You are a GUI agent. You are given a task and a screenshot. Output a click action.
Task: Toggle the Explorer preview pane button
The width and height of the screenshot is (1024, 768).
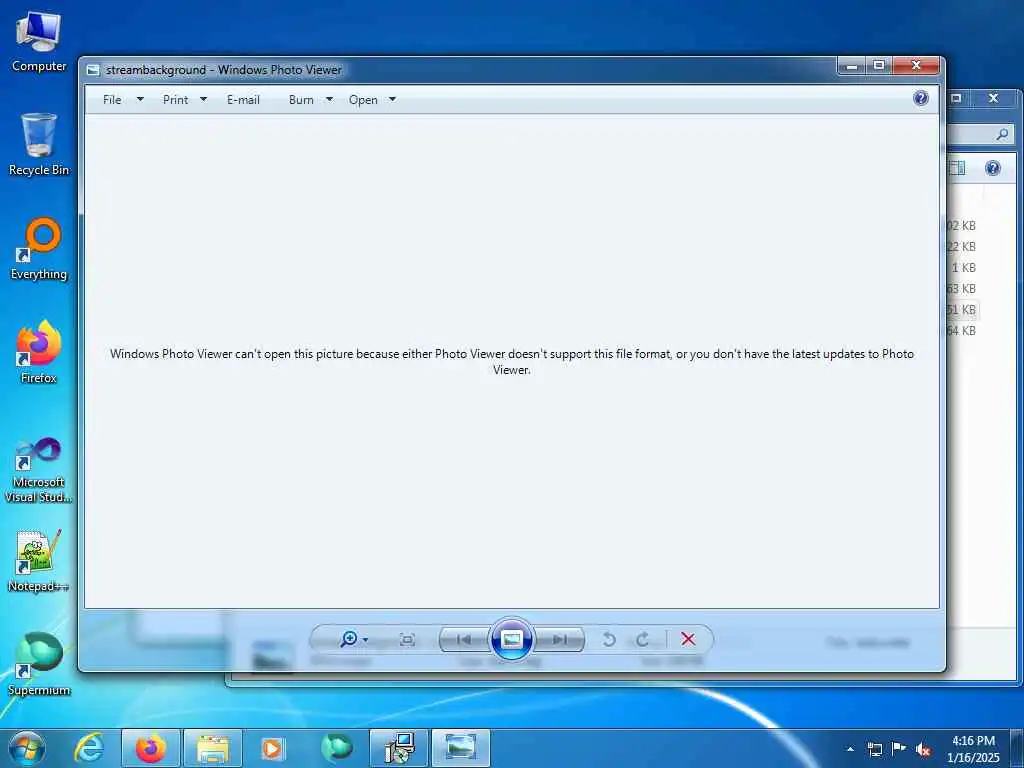coord(957,168)
